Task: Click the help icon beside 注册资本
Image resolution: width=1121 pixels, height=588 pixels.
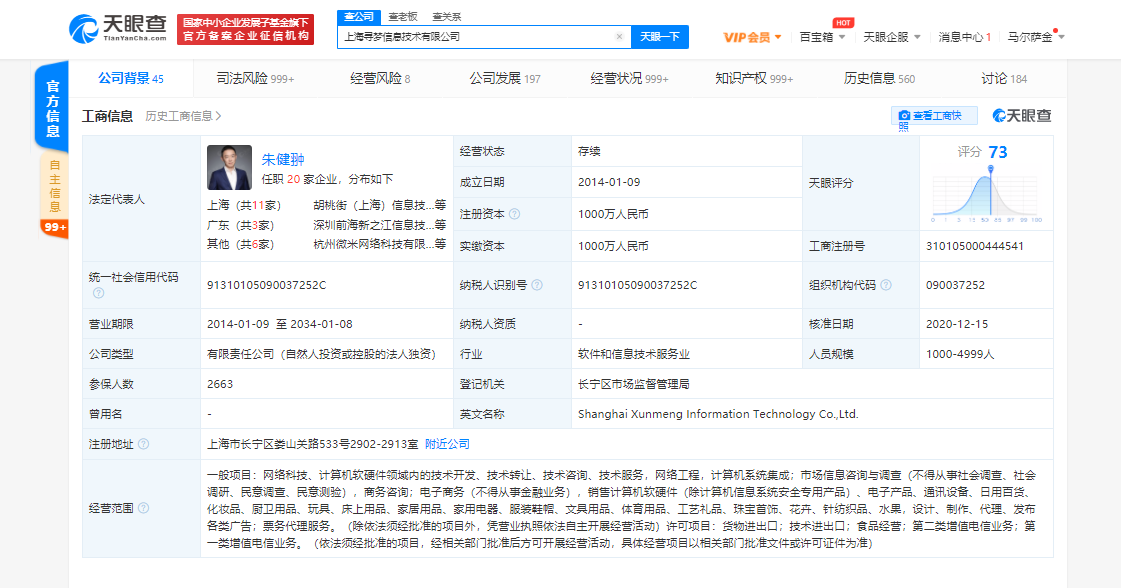Action: coord(514,214)
